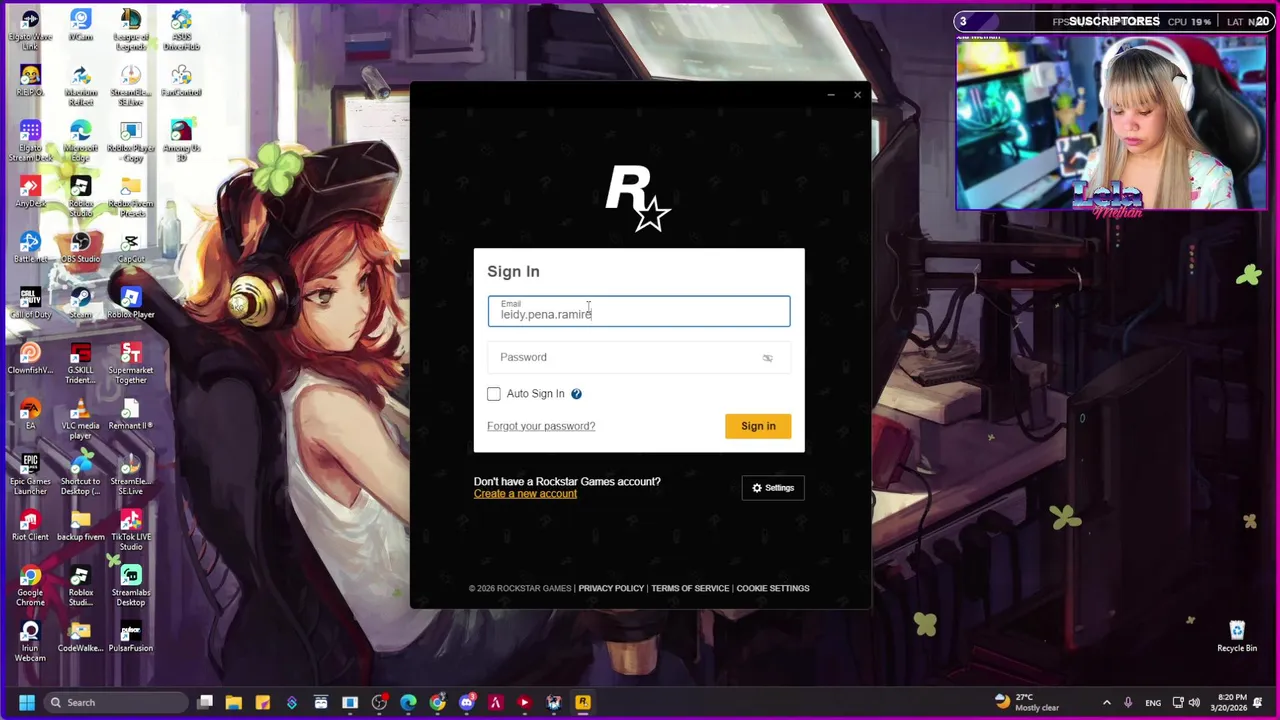
Task: Open Redux Fivem Presets folder
Action: pyautogui.click(x=131, y=197)
